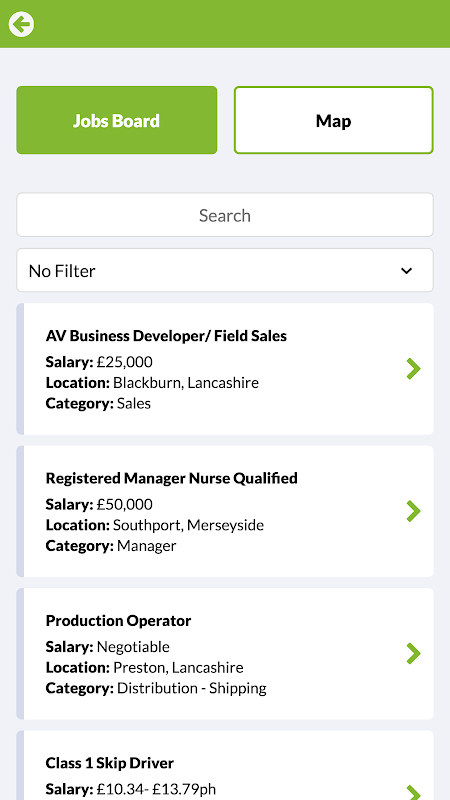This screenshot has width=450, height=800.
Task: Tap the Distribution - Shipping category line
Action: coord(156,688)
